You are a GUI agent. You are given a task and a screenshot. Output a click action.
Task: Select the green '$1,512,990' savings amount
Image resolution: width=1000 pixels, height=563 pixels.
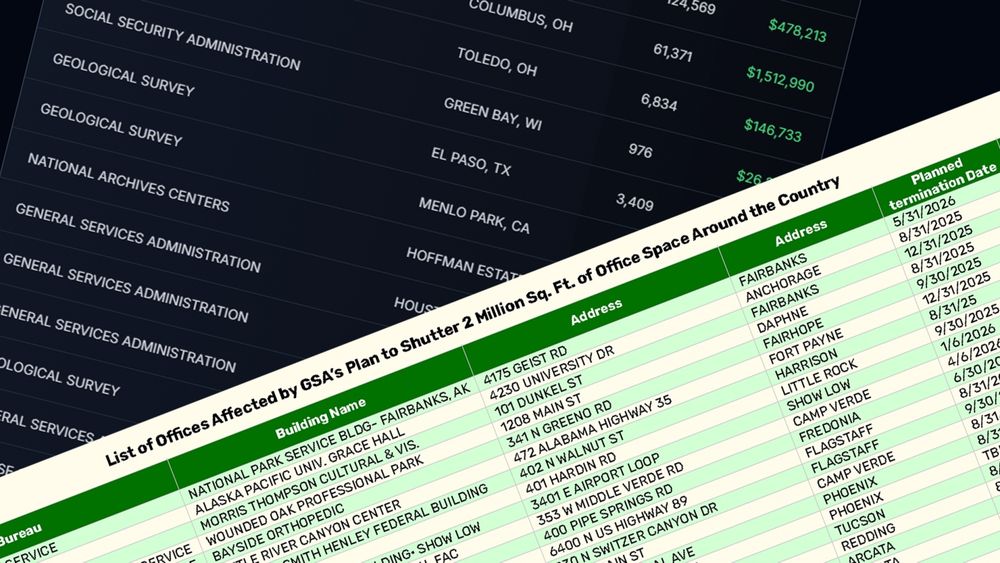[781, 78]
